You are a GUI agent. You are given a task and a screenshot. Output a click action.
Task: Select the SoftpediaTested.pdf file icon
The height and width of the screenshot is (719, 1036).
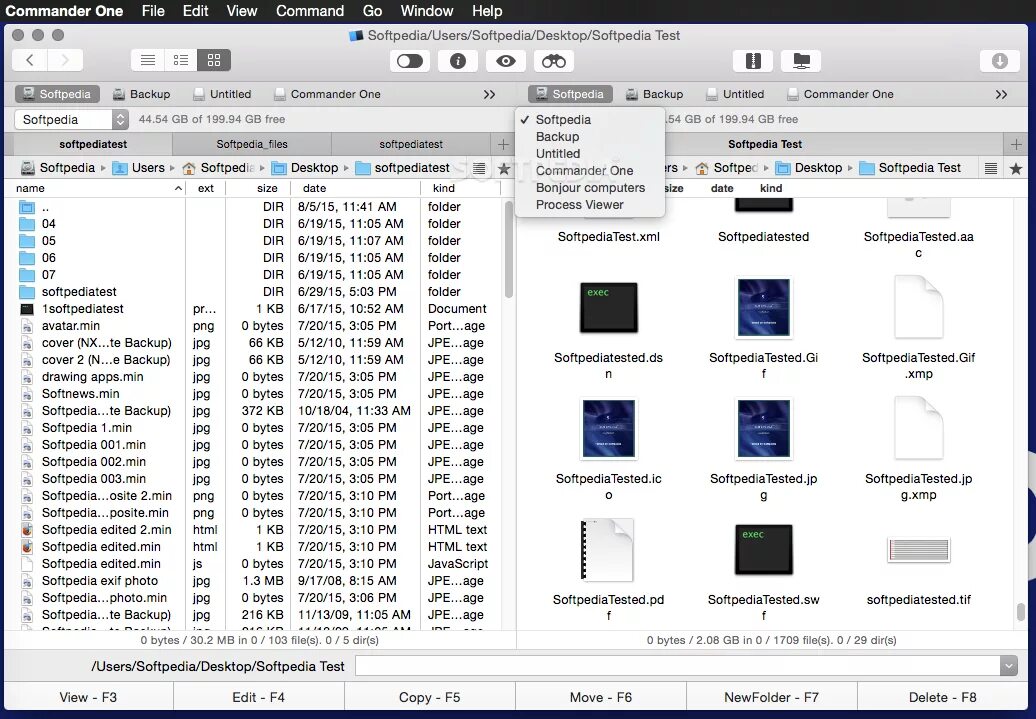click(x=607, y=550)
